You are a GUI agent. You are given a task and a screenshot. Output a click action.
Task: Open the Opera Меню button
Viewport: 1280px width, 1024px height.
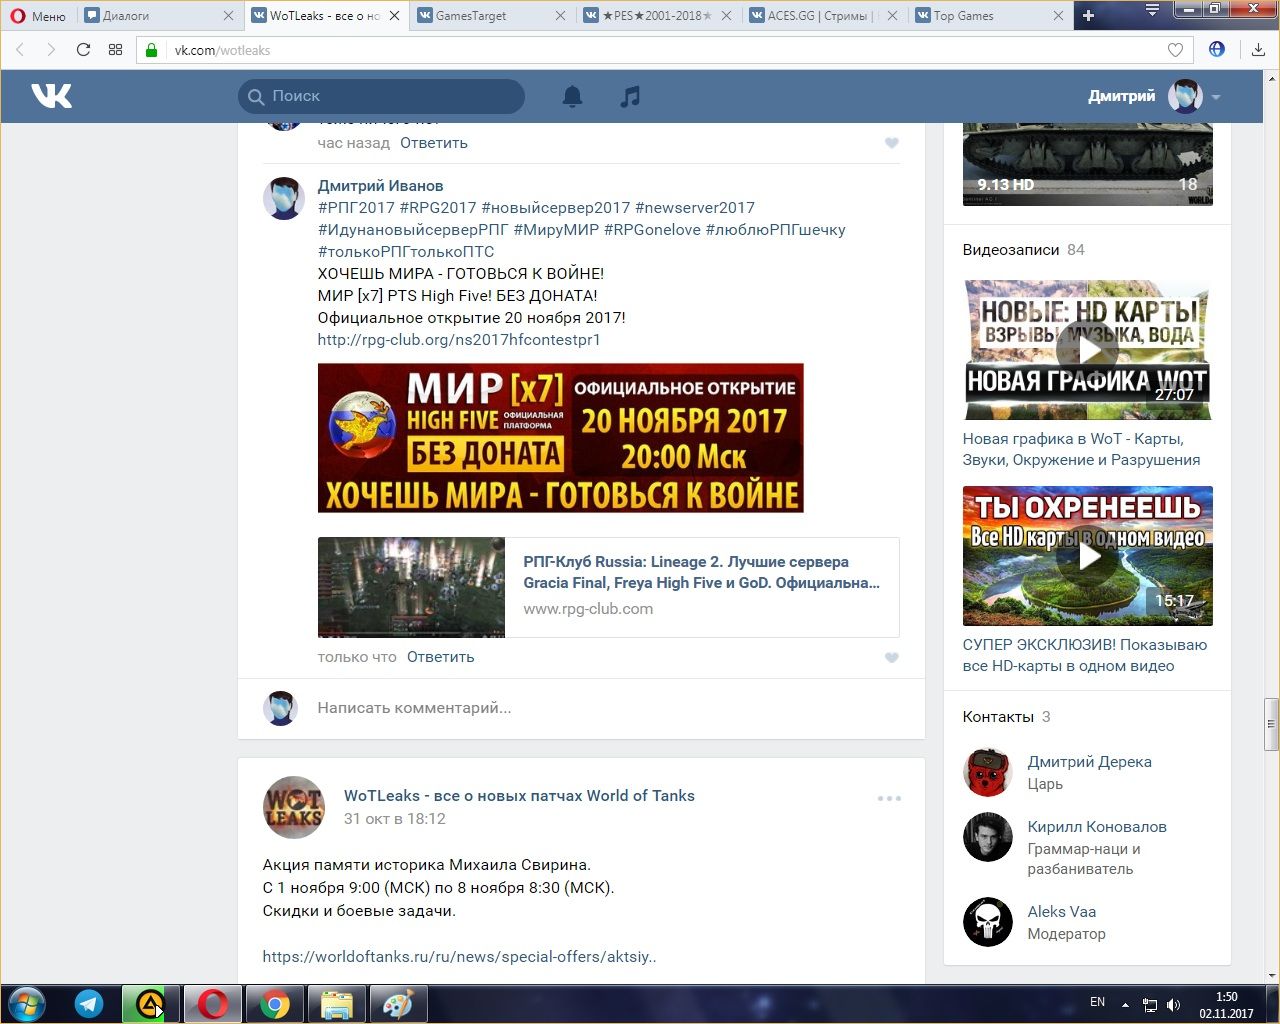[x=38, y=16]
